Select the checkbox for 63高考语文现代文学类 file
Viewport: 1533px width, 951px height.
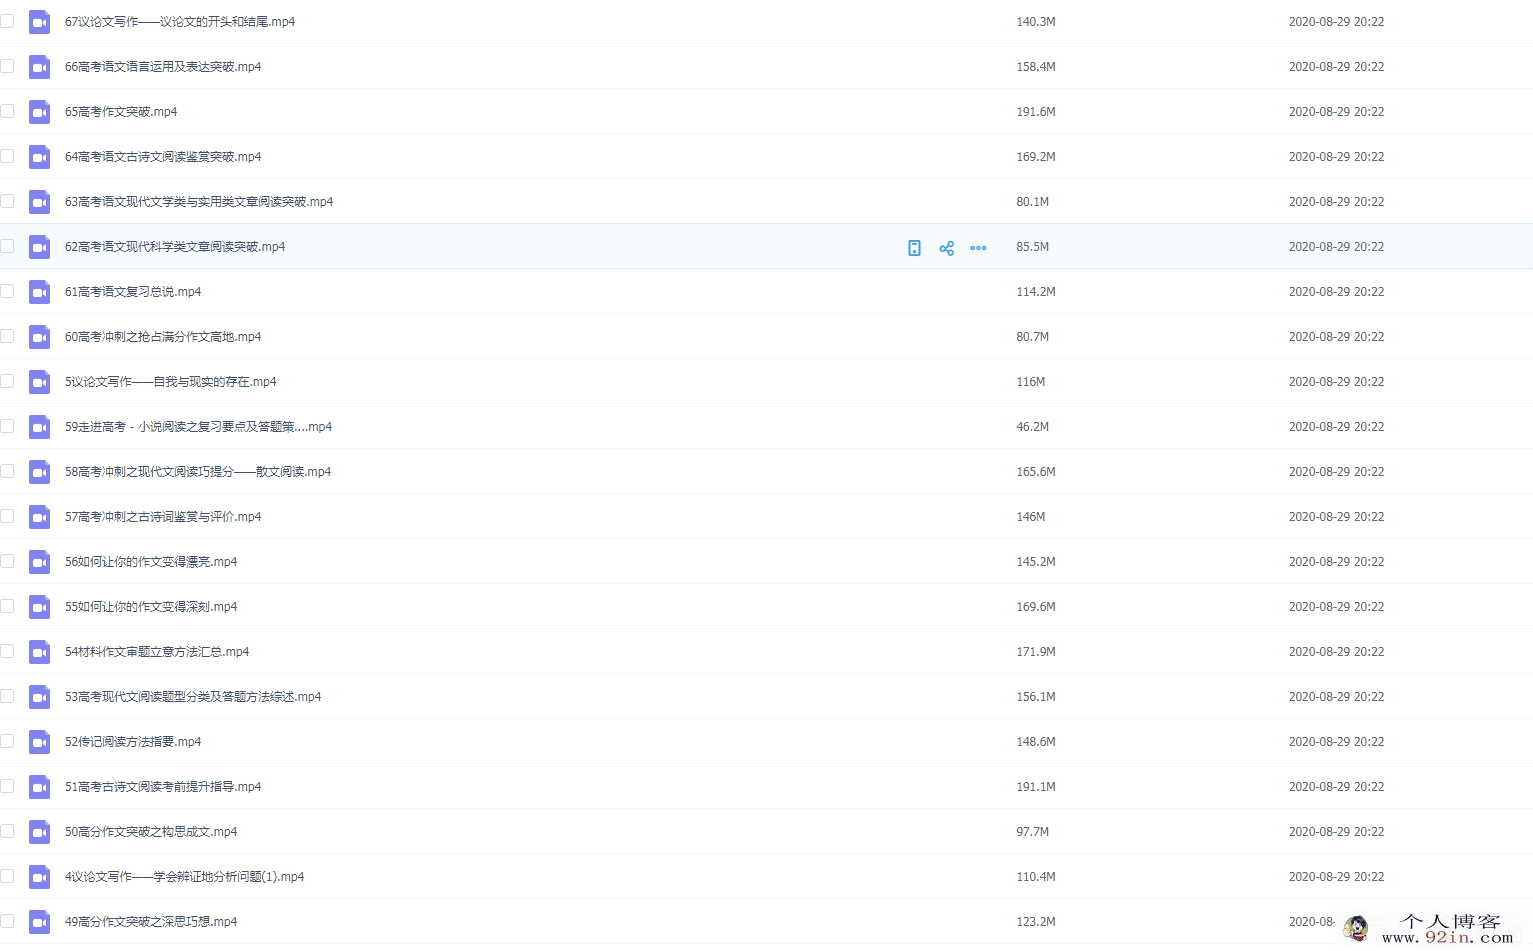7,201
